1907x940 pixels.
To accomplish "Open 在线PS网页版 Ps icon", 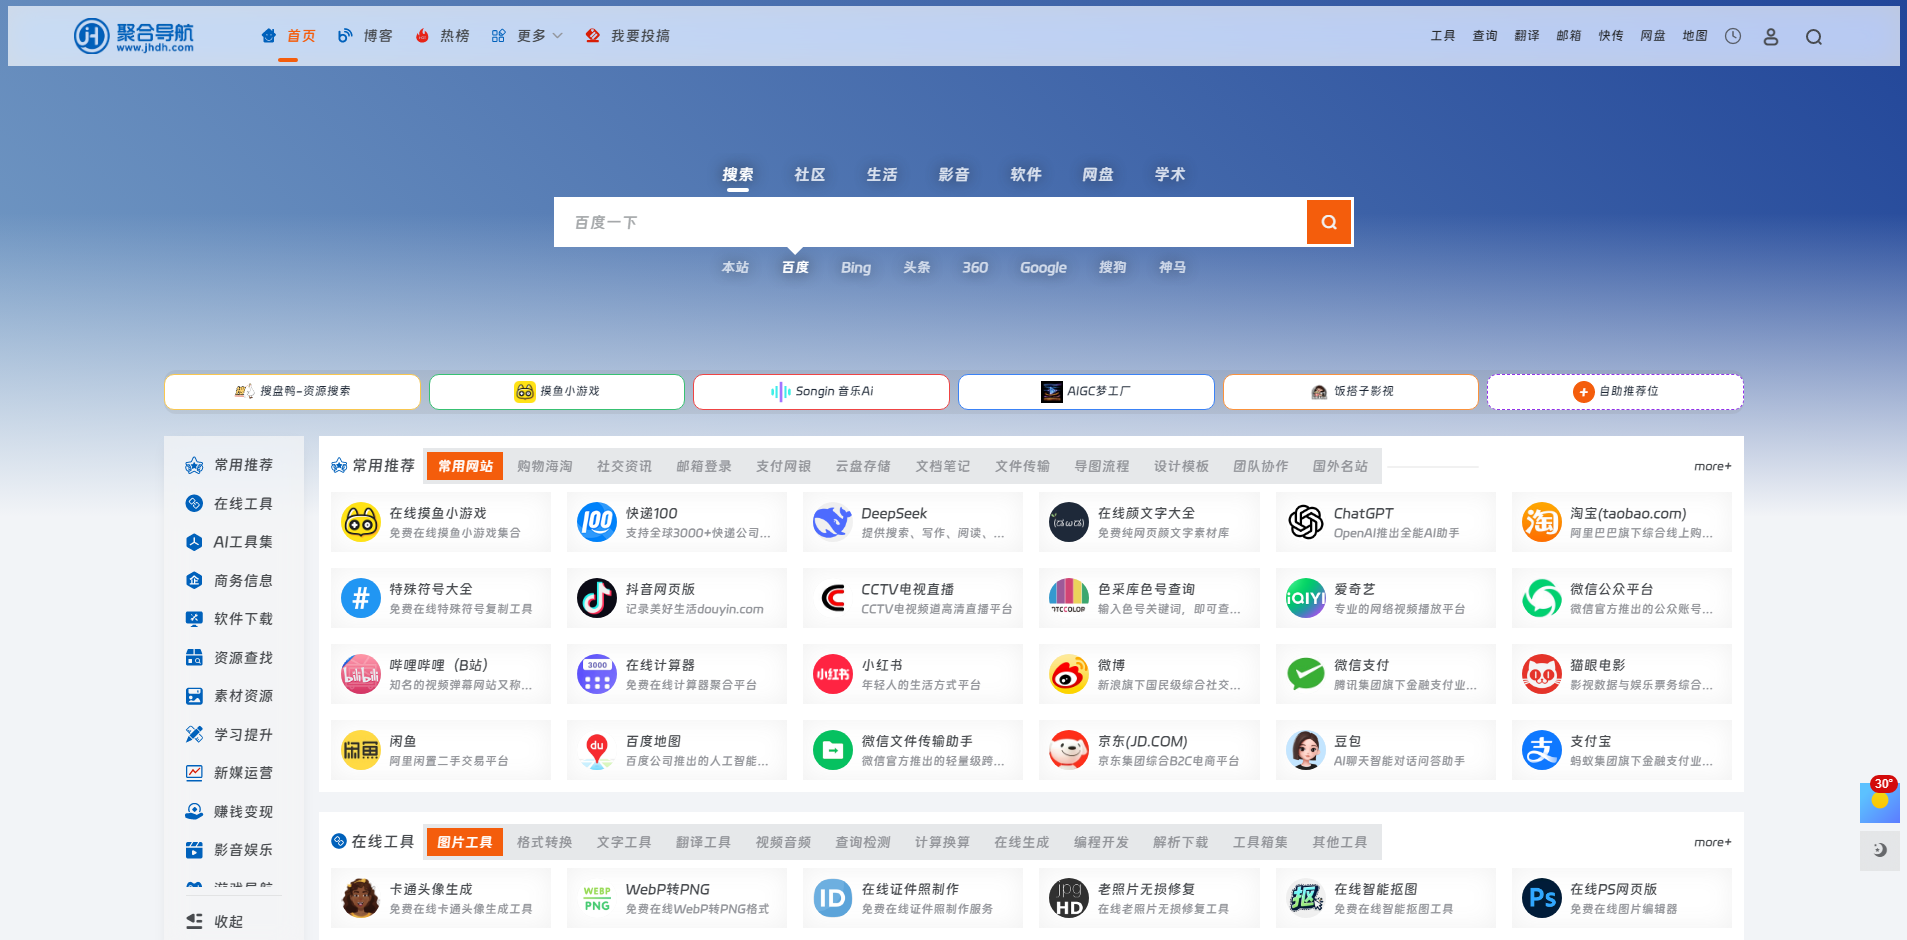I will click(1541, 898).
